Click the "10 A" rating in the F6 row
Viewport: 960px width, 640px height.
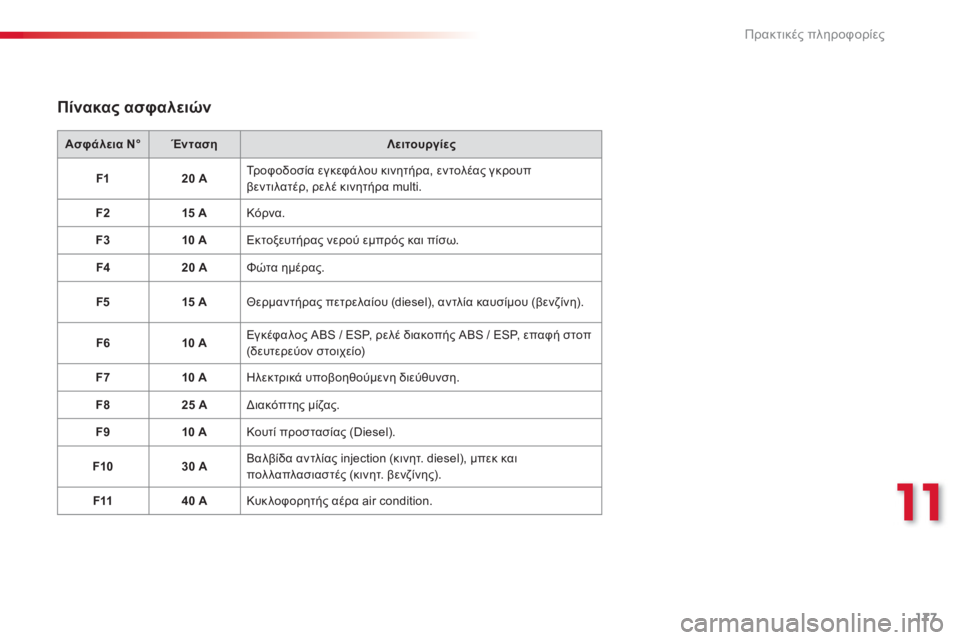pyautogui.click(x=194, y=343)
